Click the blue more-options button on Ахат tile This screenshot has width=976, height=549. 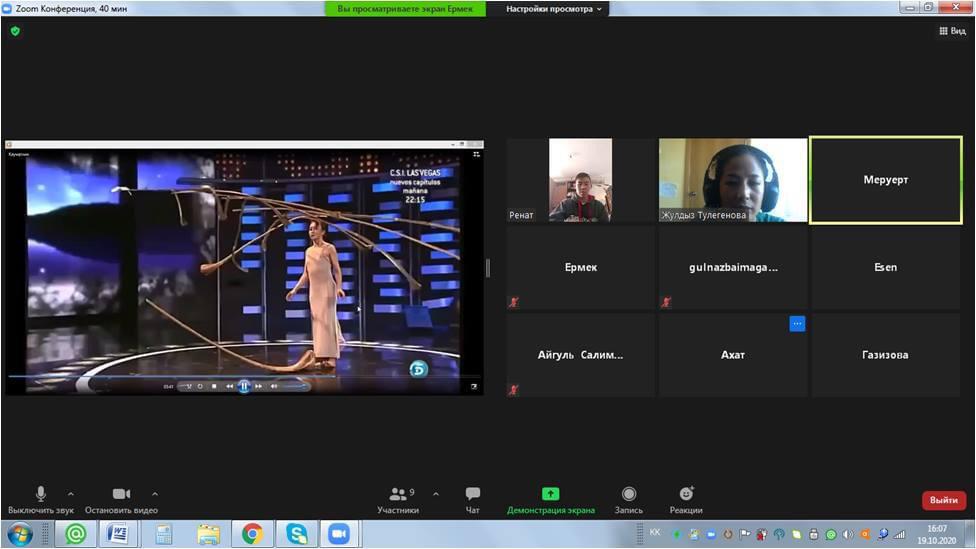pyautogui.click(x=797, y=323)
